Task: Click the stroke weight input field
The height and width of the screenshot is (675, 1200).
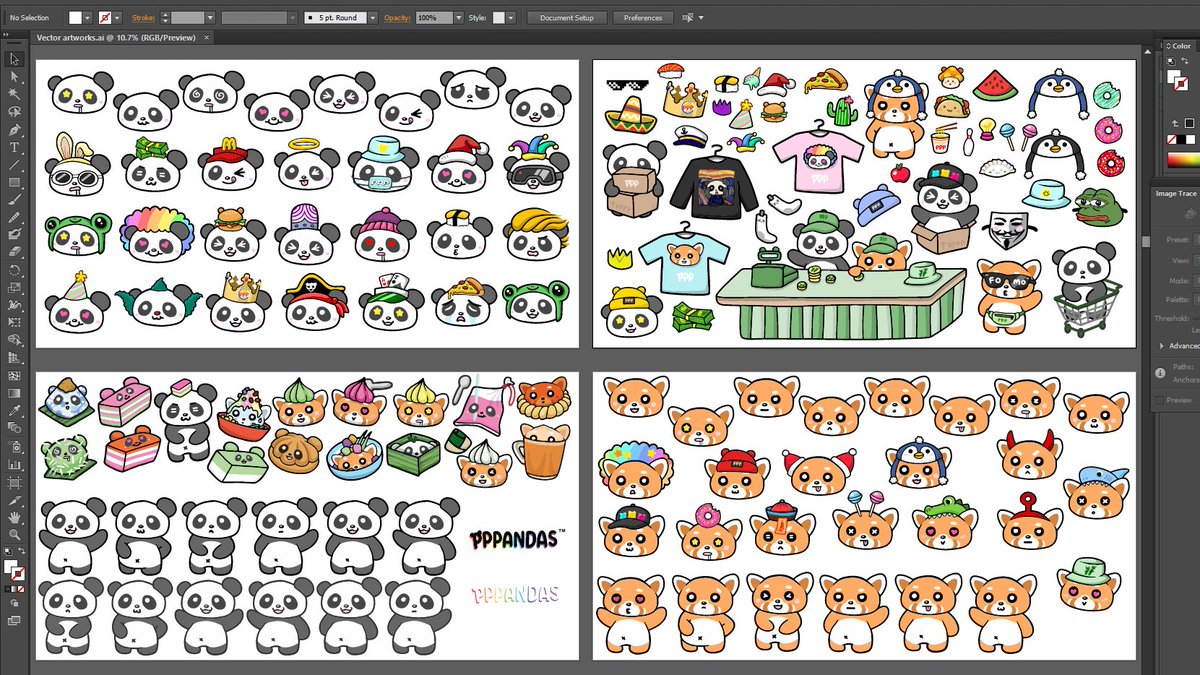Action: click(x=187, y=18)
